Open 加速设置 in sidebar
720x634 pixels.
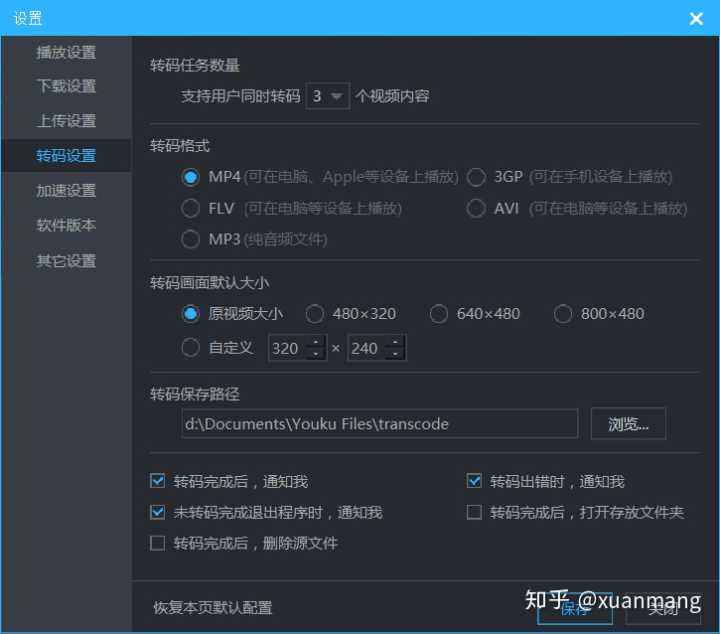click(66, 190)
